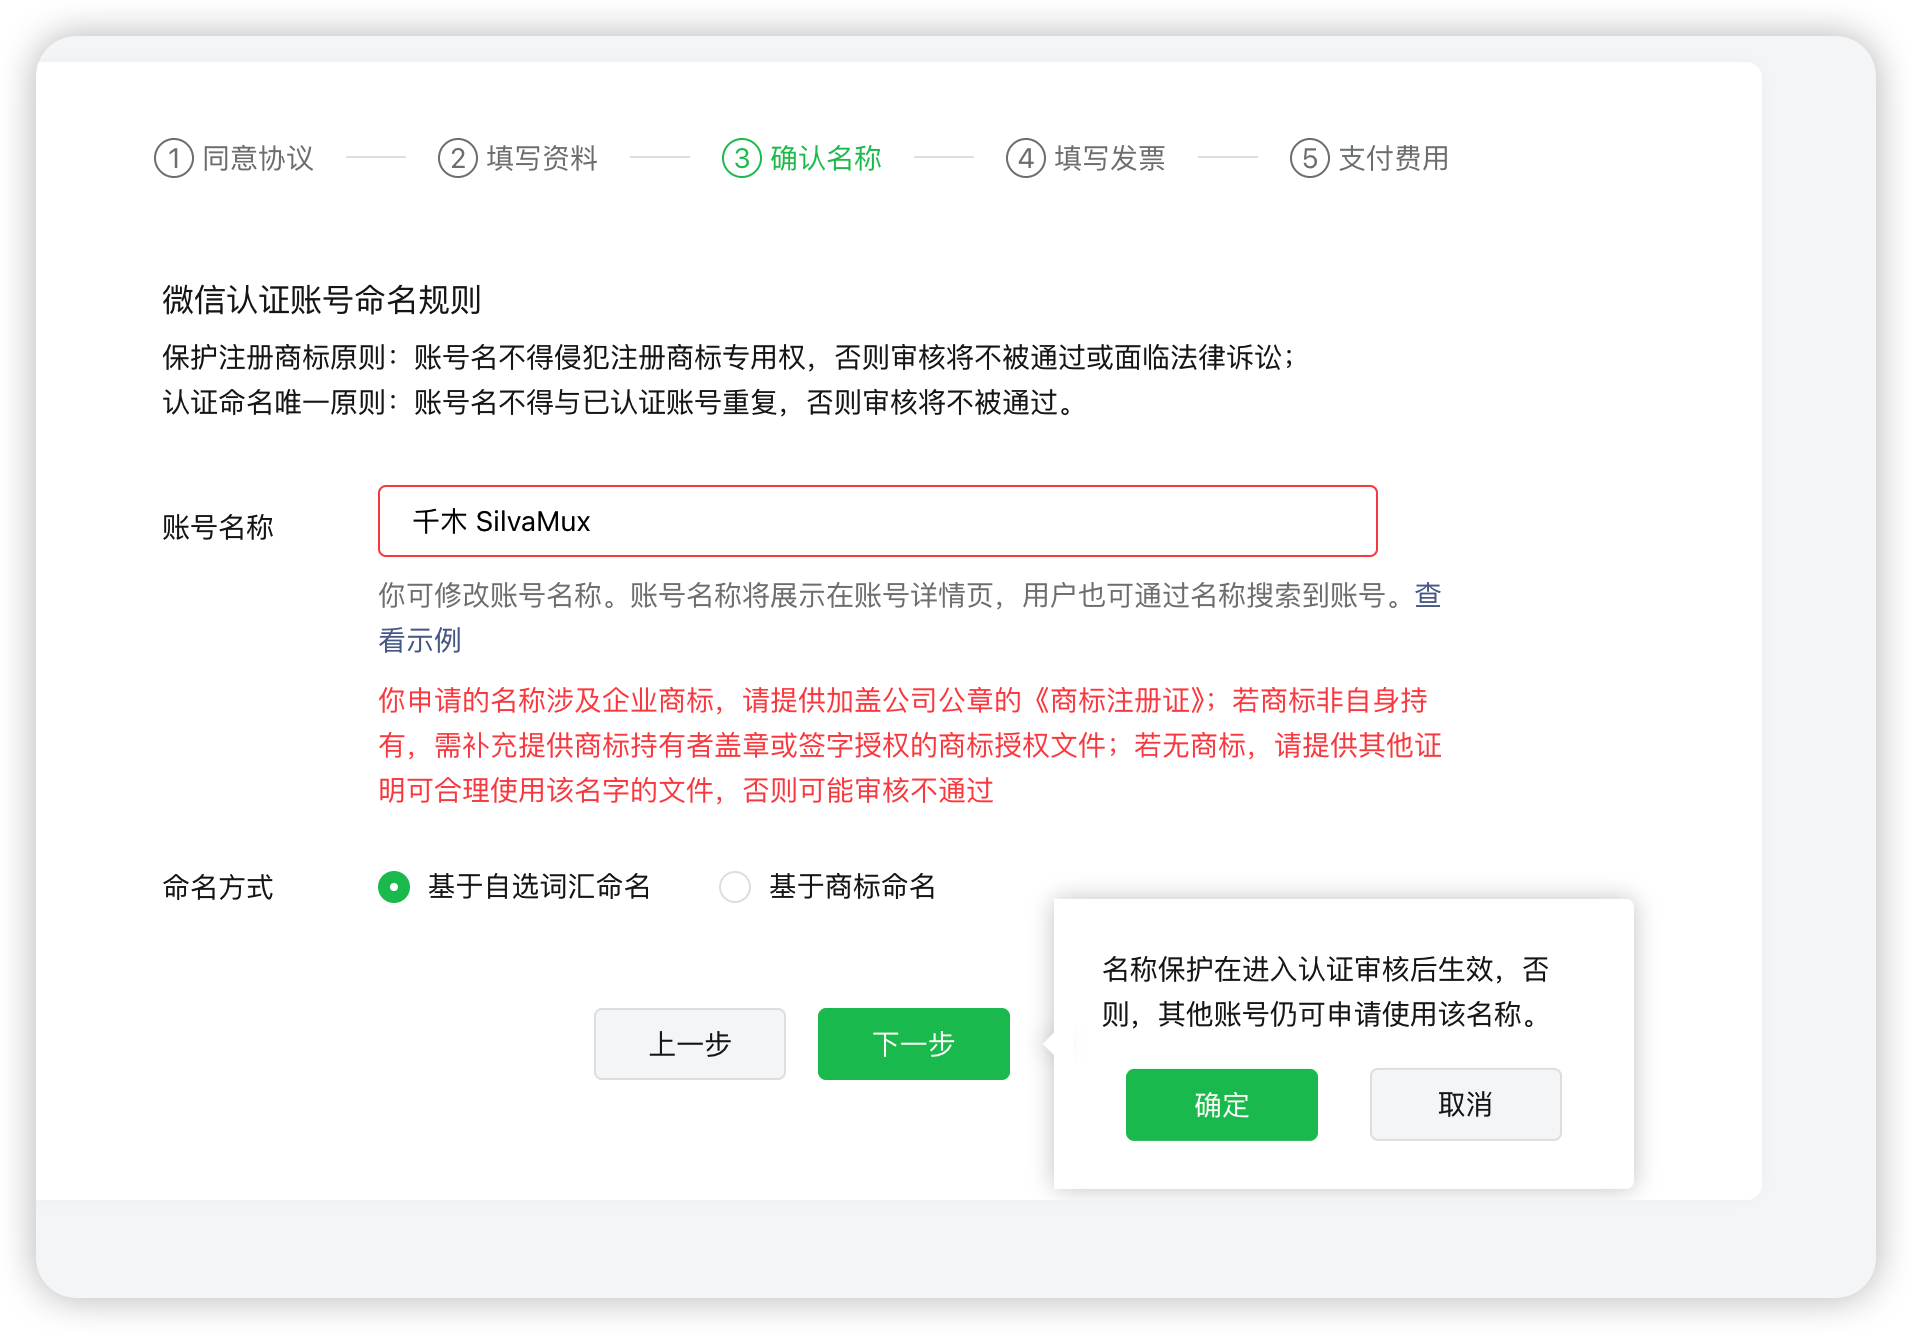
Task: Select 基于商标命名 radio option
Action: point(735,887)
